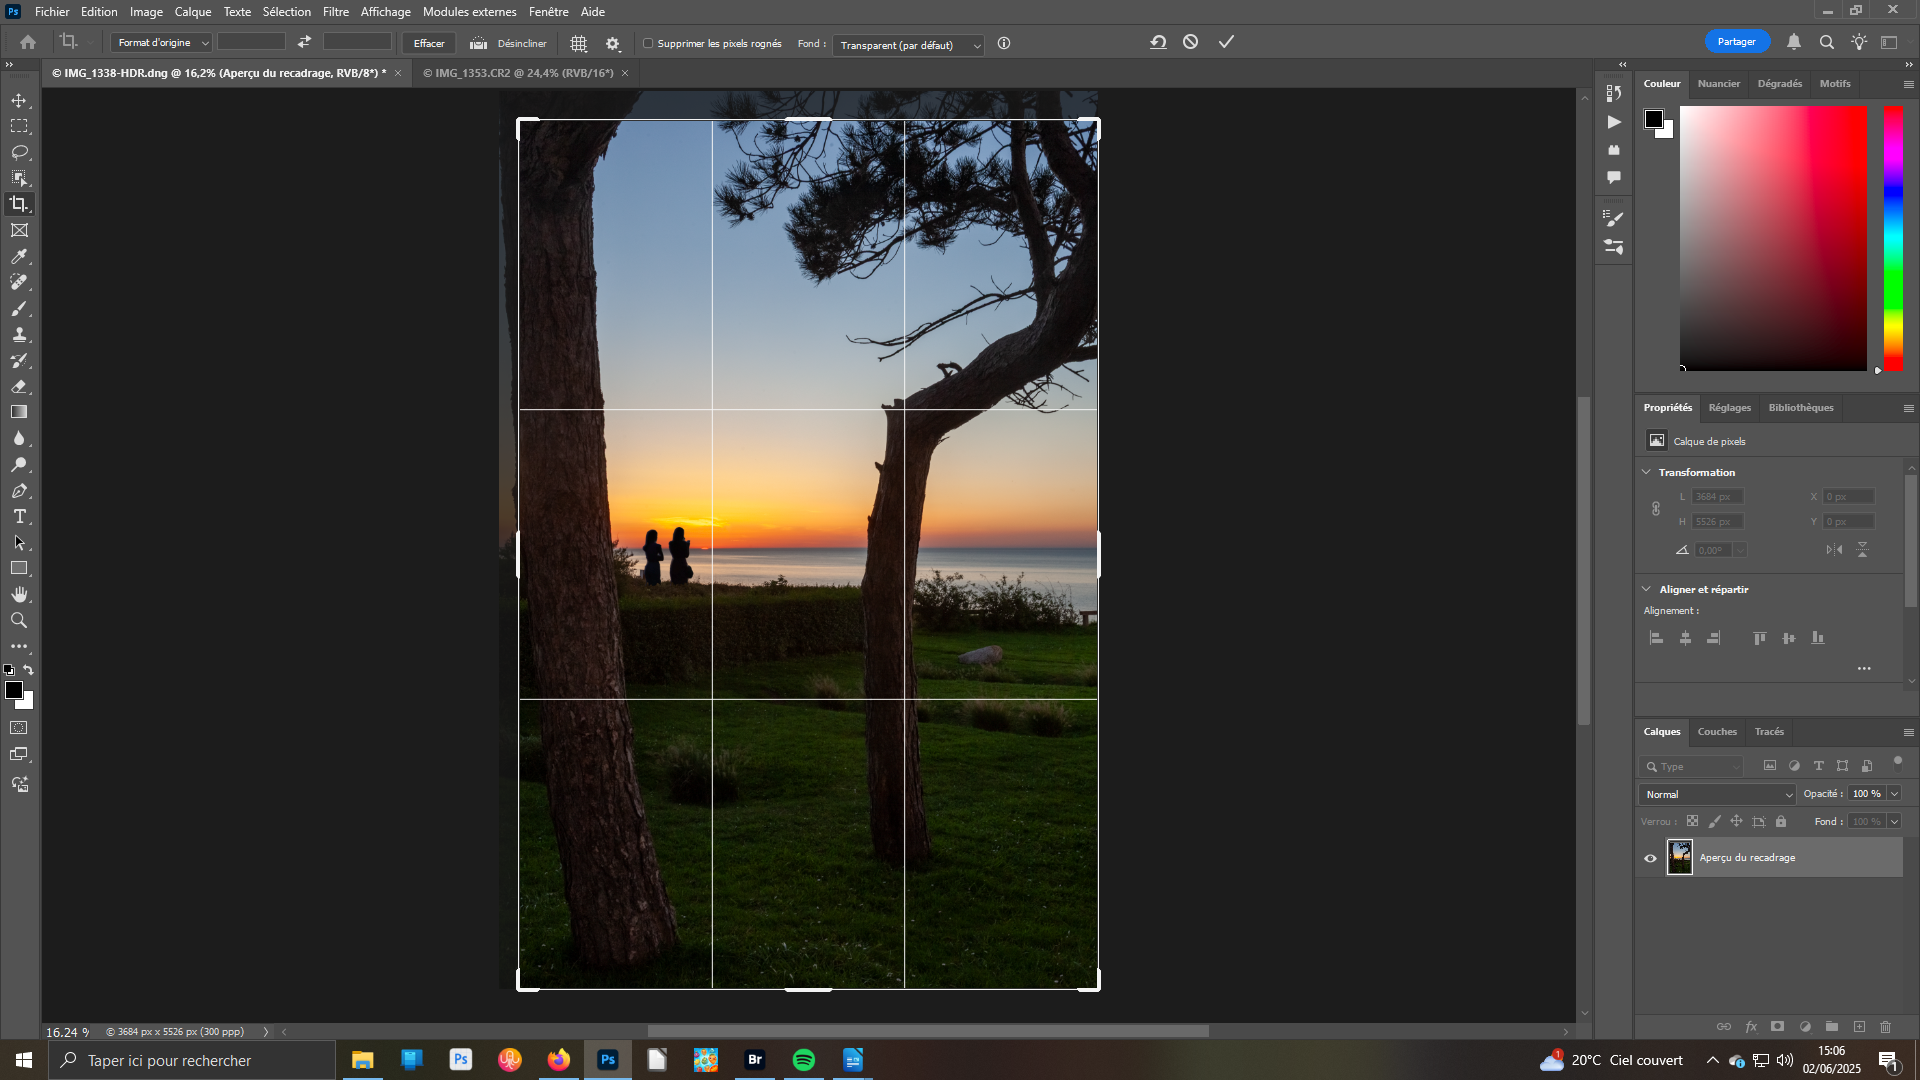Open the Filtre menu
The image size is (1920, 1080).
(x=335, y=12)
